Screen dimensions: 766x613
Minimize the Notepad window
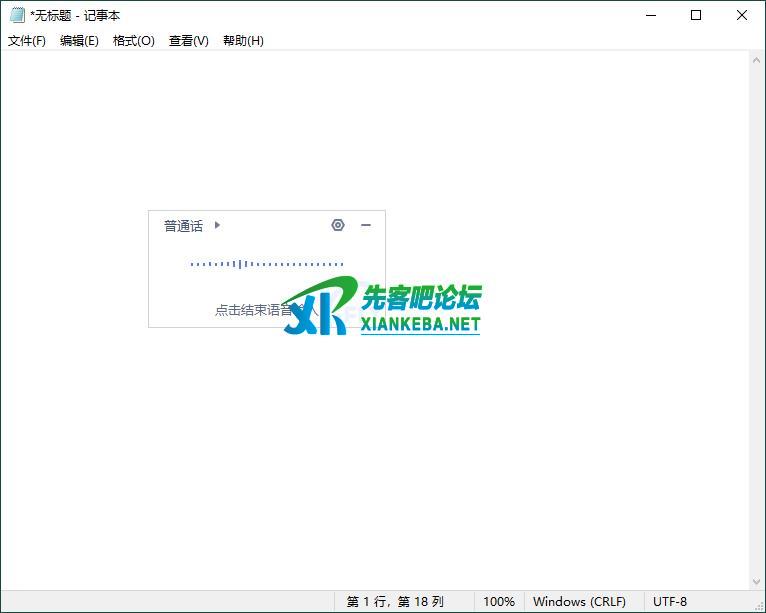click(650, 15)
